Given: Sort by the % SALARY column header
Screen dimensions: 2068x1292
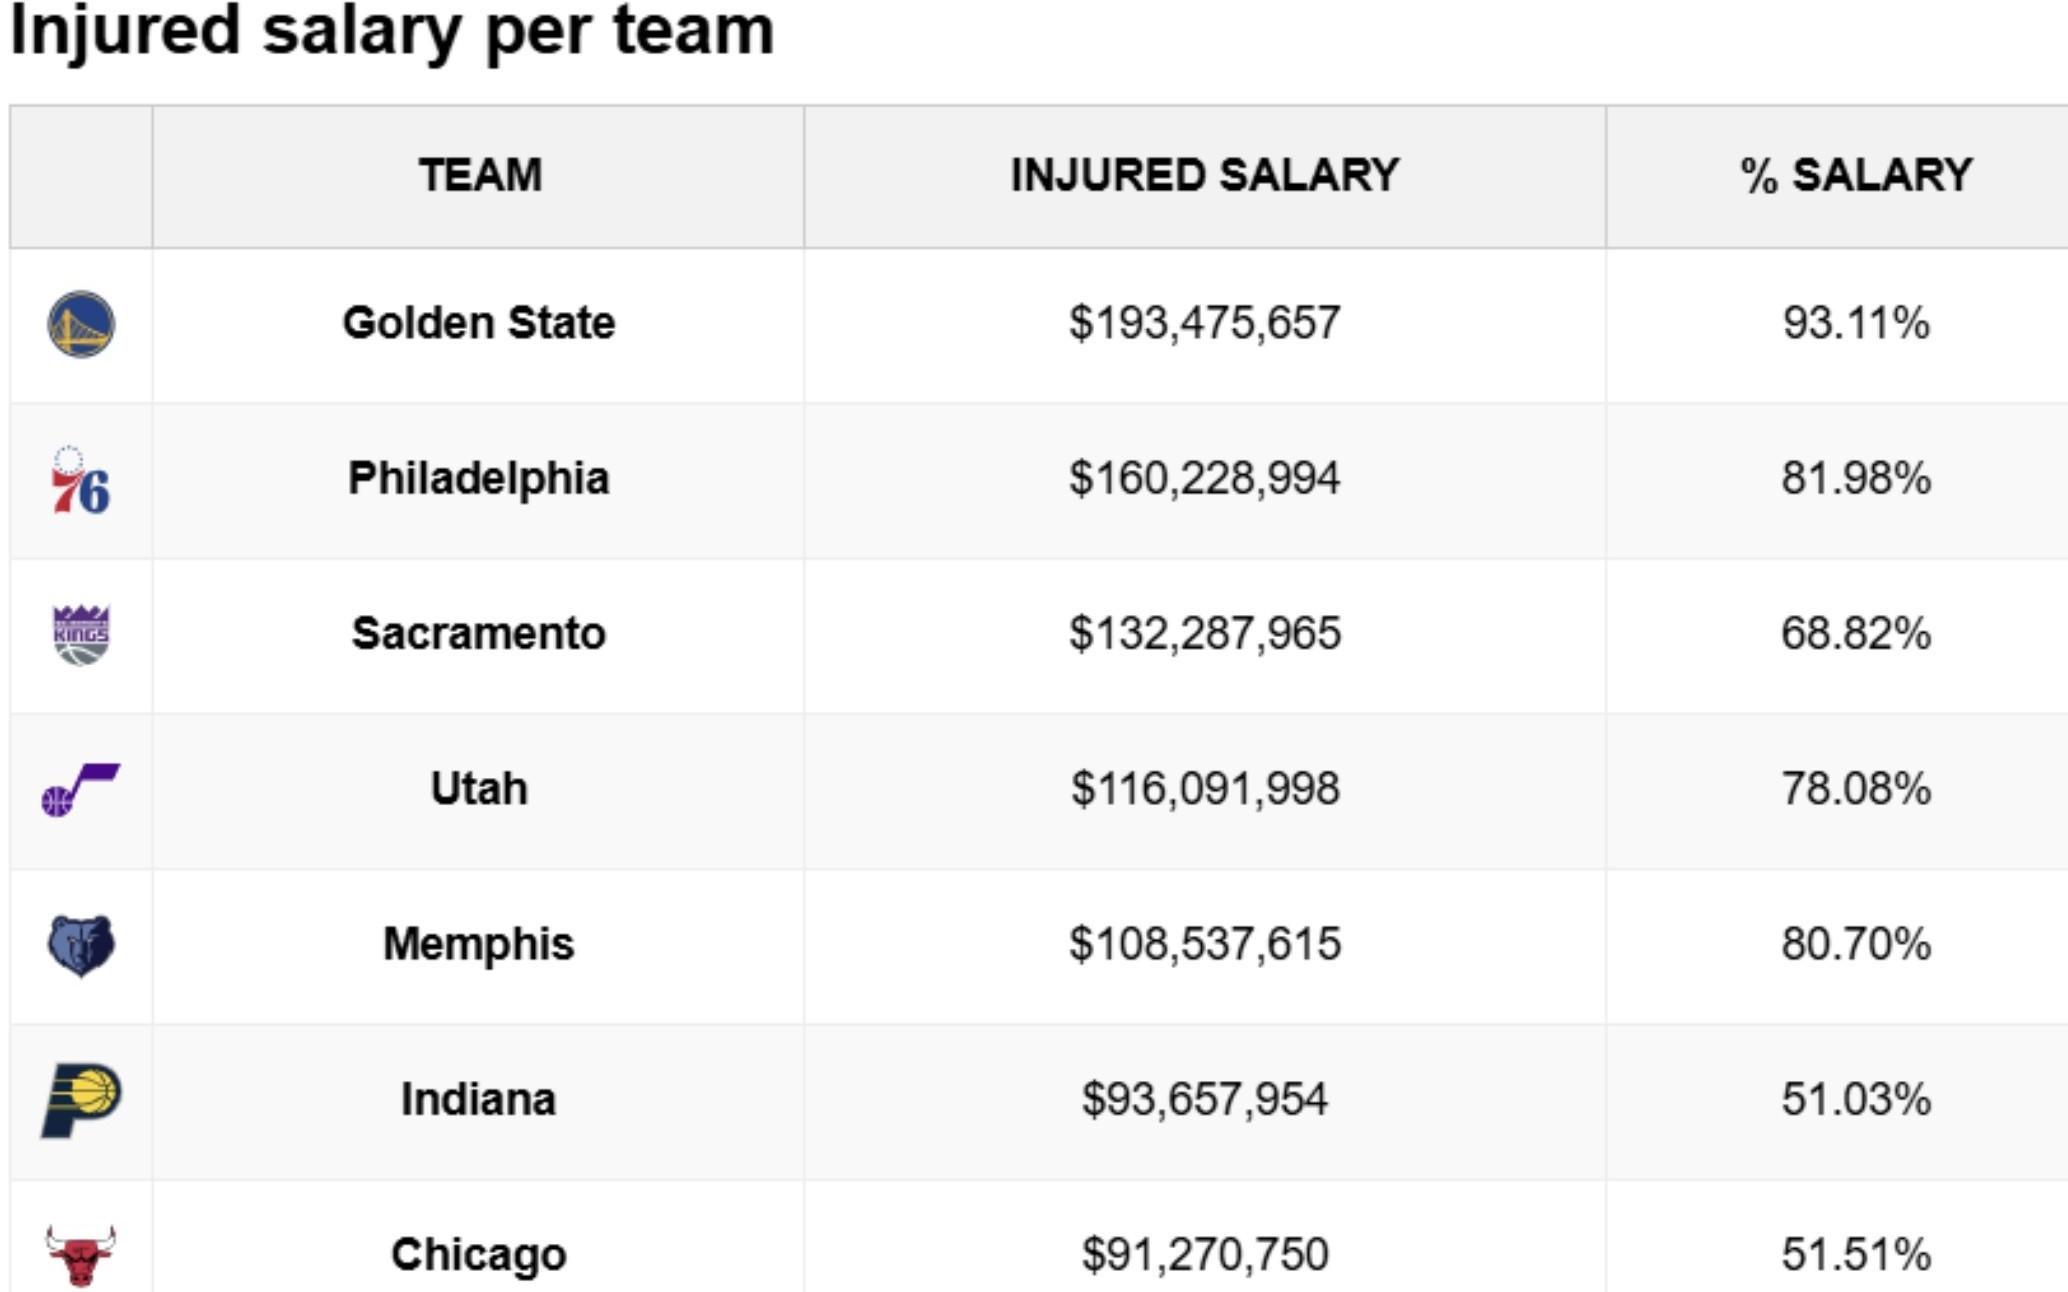Looking at the screenshot, I should click(x=1856, y=176).
